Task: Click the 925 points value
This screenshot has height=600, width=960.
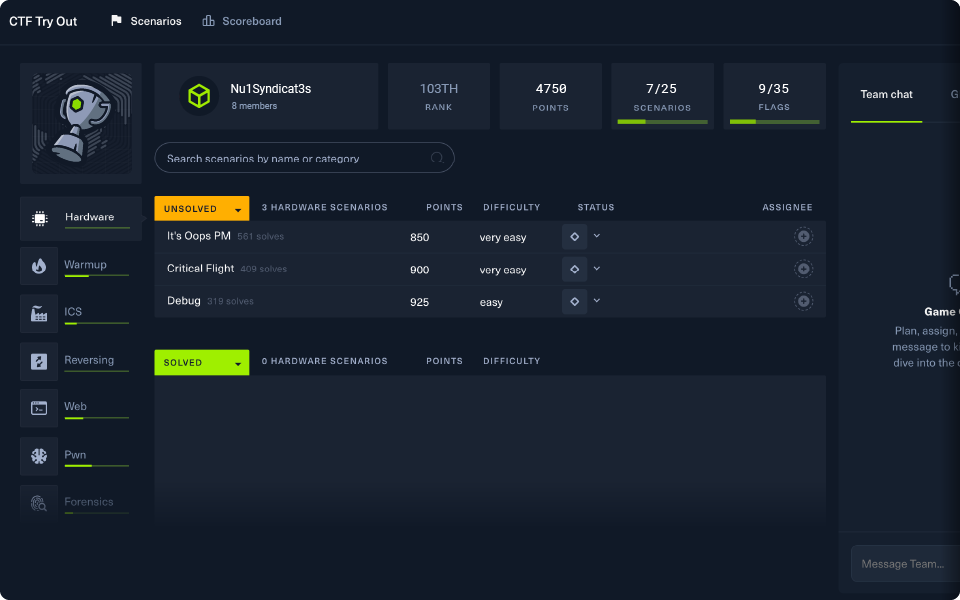Action: pos(419,302)
